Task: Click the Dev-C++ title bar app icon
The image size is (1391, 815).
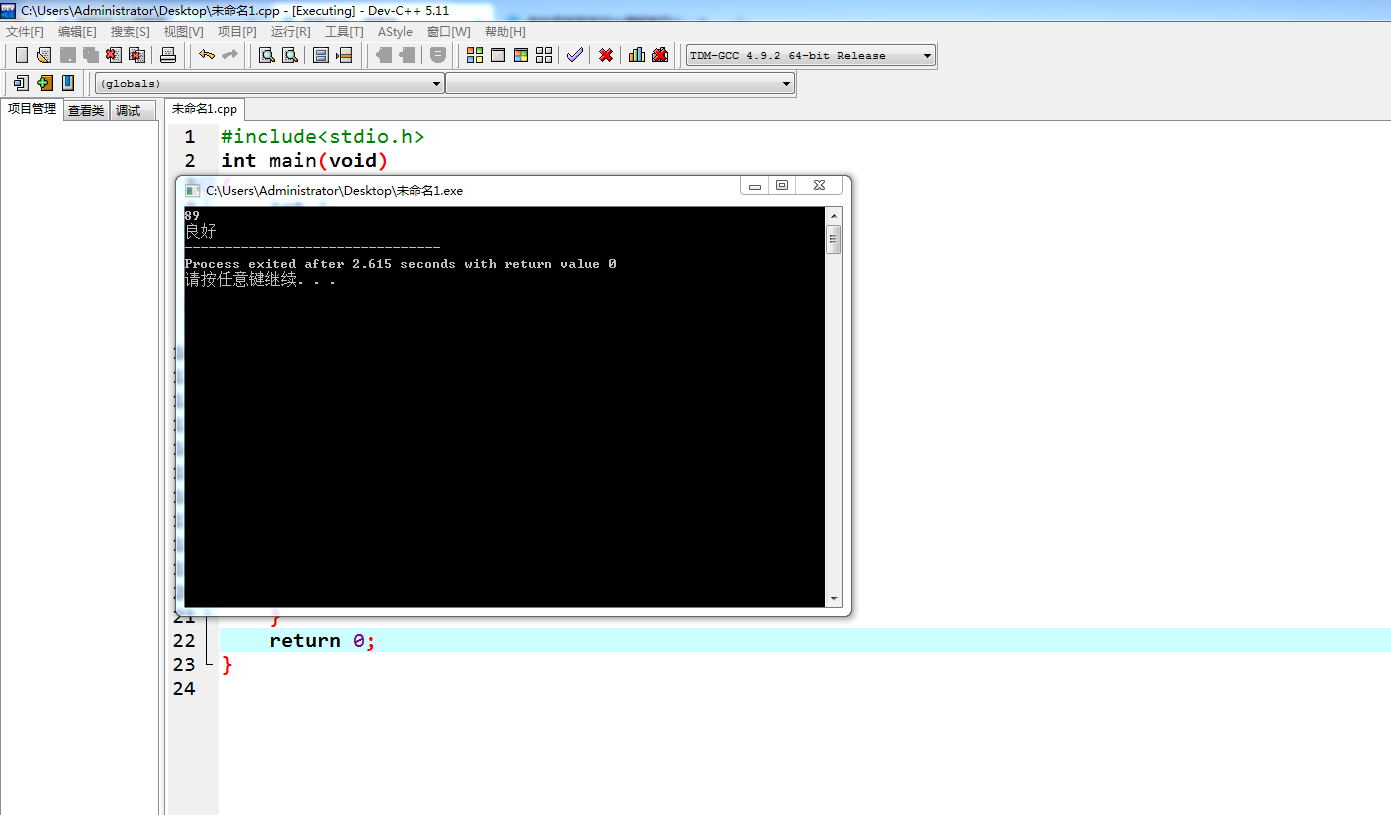Action: click(9, 10)
